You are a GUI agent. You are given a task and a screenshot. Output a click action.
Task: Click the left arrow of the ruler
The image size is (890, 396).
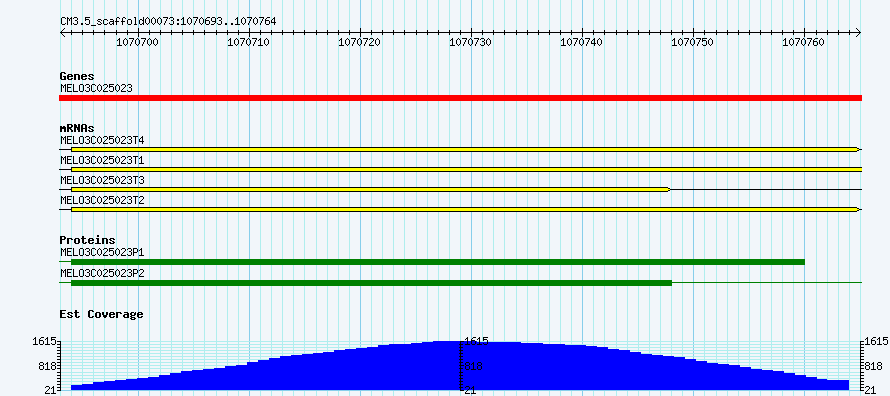click(62, 32)
